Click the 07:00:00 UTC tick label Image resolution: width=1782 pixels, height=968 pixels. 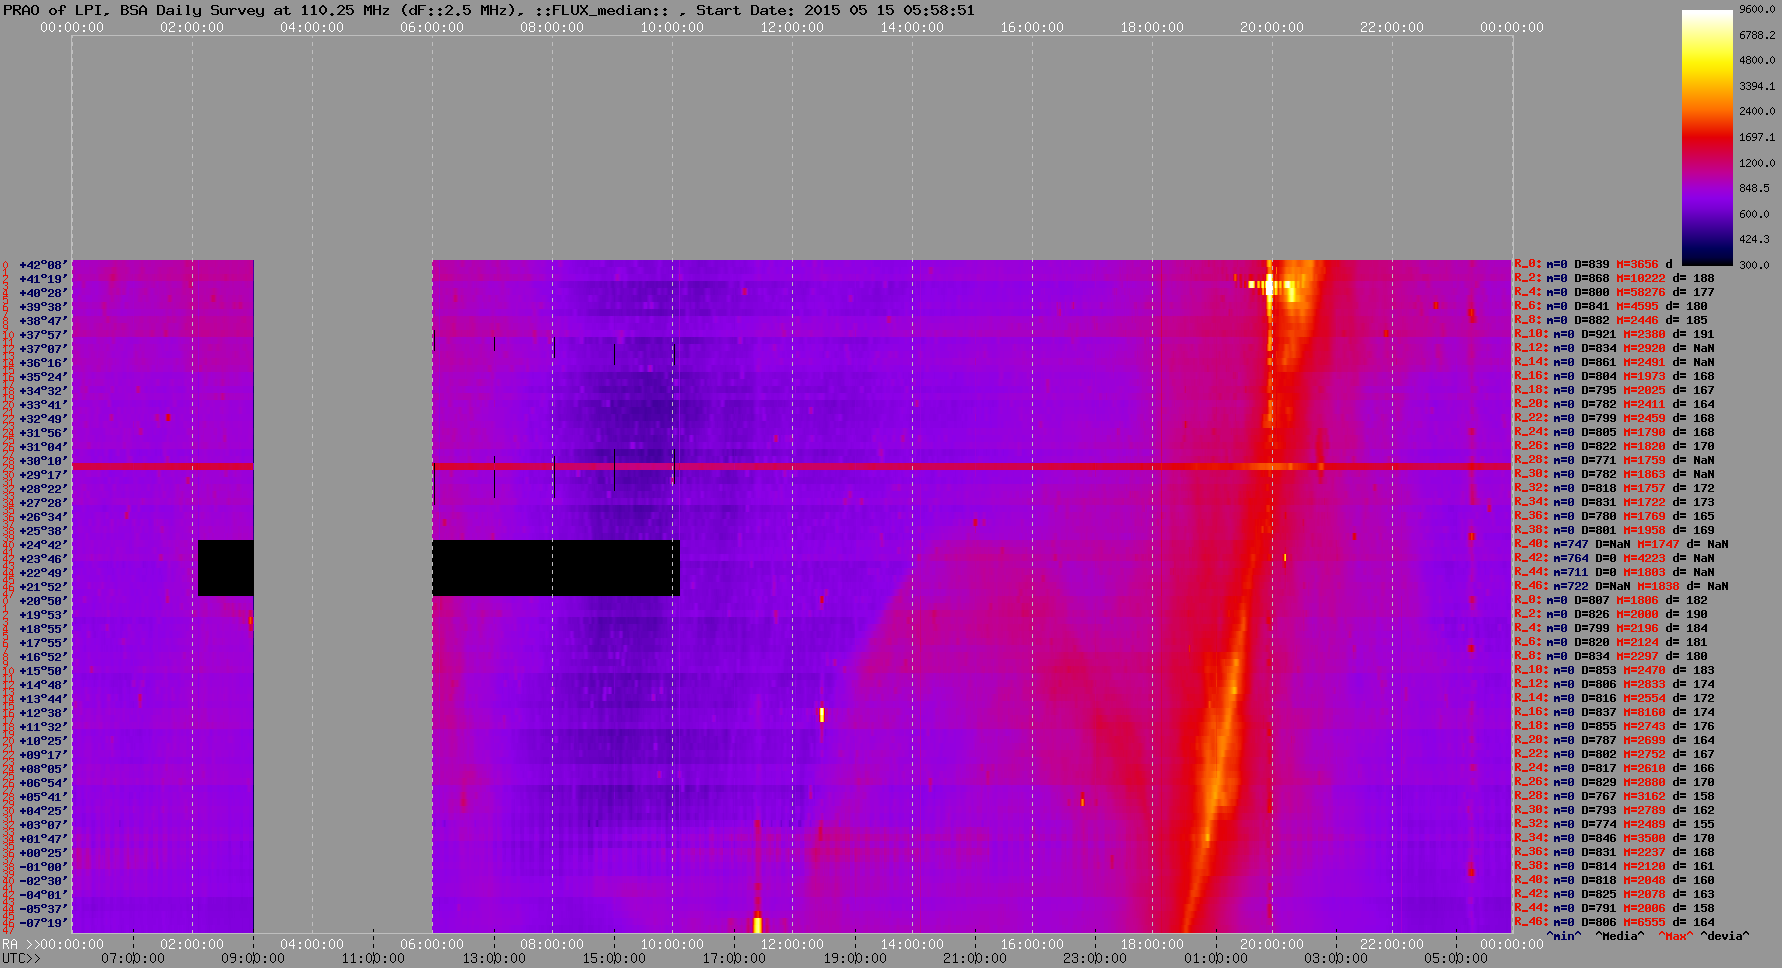tap(133, 958)
